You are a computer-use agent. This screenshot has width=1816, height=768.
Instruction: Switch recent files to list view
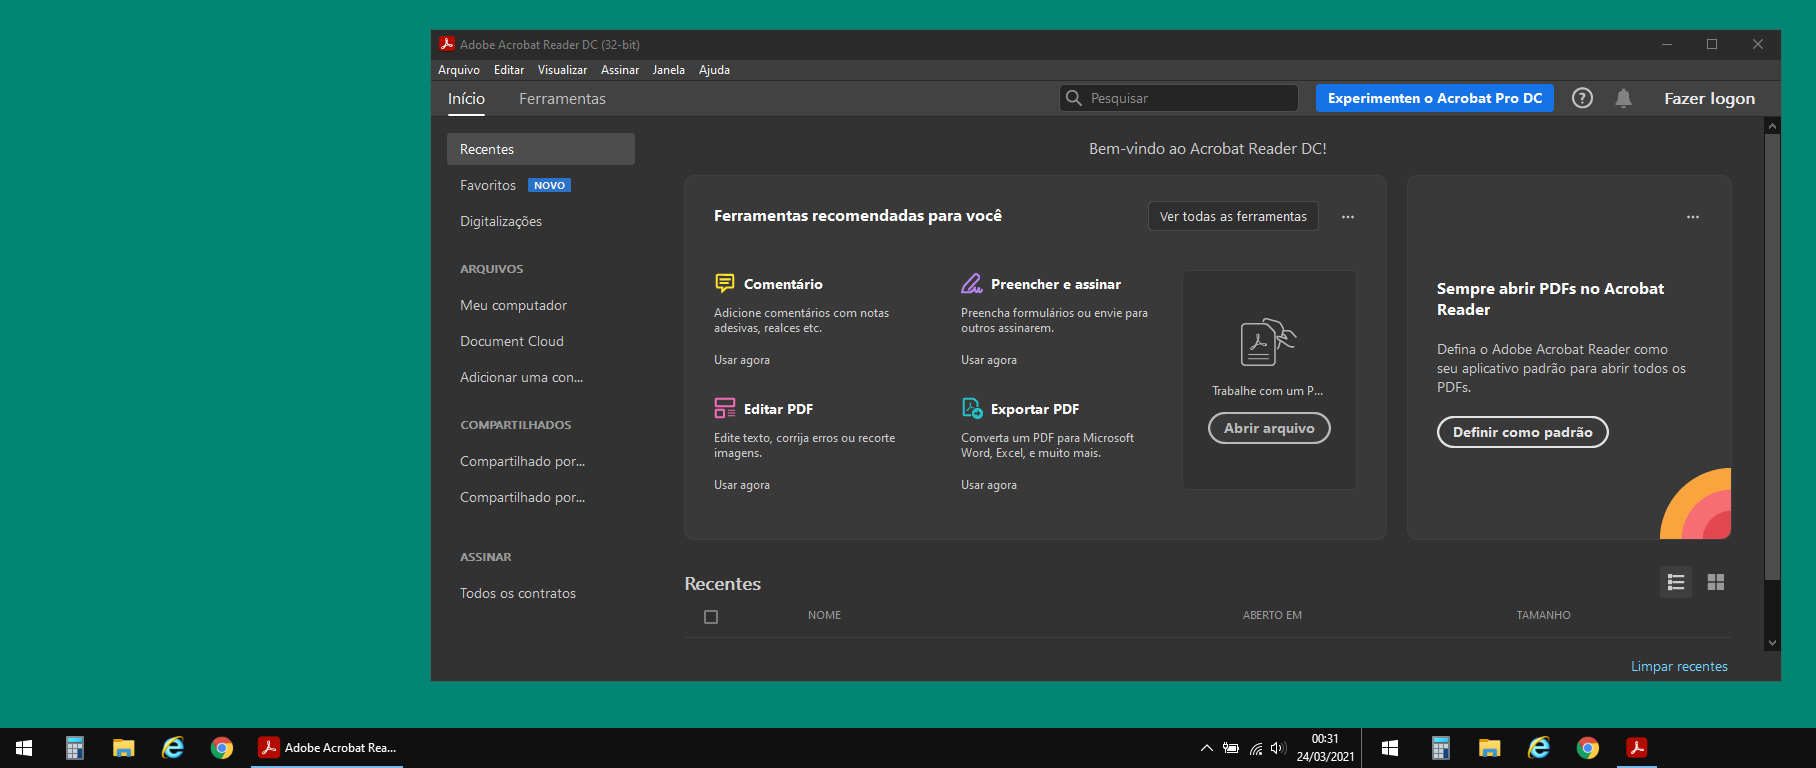pyautogui.click(x=1676, y=582)
